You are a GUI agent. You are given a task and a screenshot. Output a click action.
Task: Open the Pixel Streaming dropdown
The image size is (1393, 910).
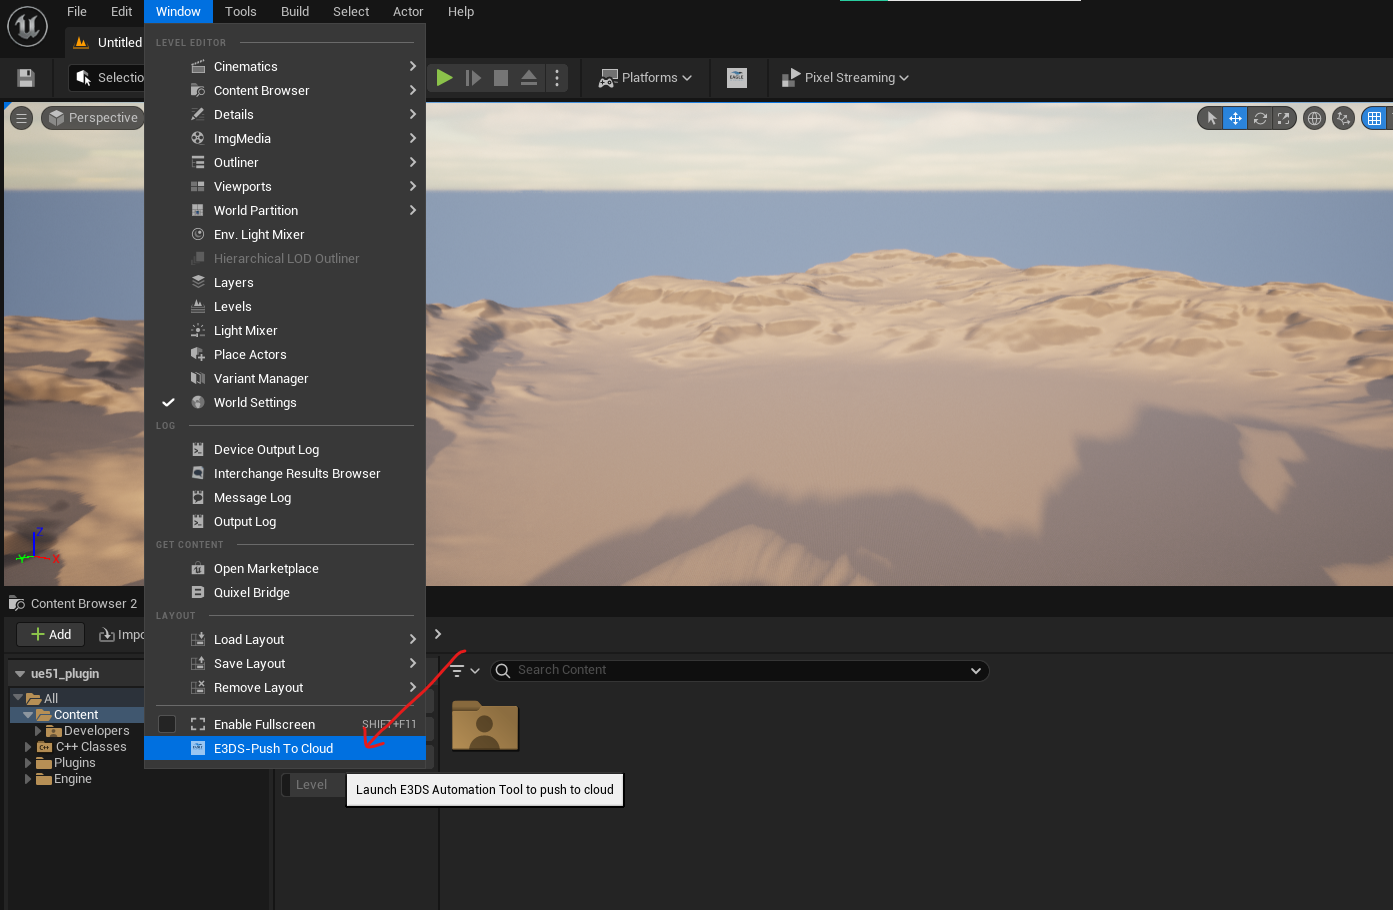[x=846, y=78]
